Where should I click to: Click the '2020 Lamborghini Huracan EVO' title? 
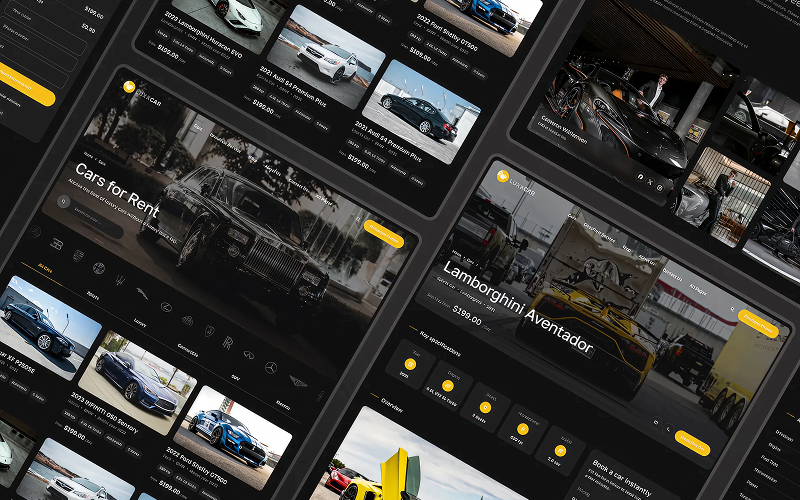[x=202, y=38]
